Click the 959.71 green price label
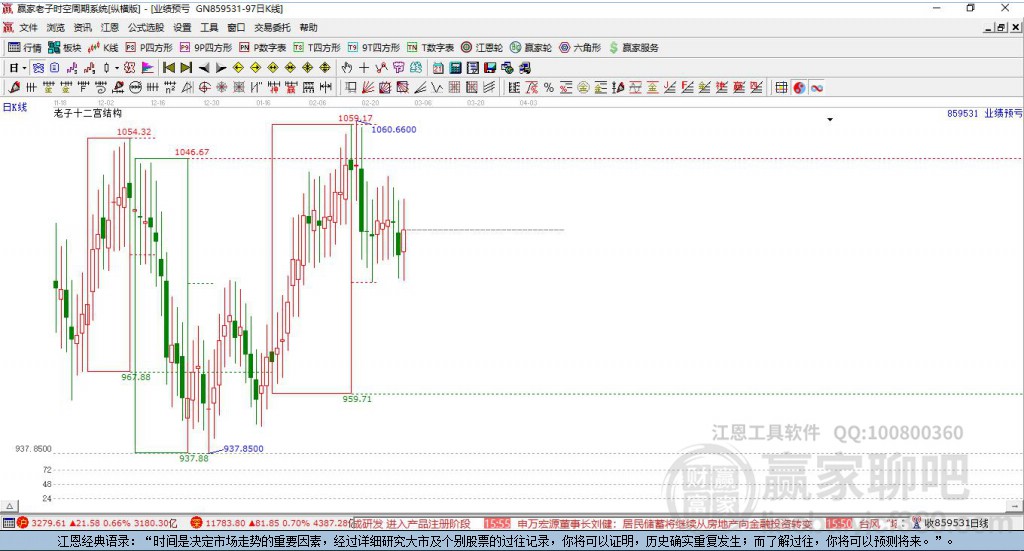 click(357, 399)
